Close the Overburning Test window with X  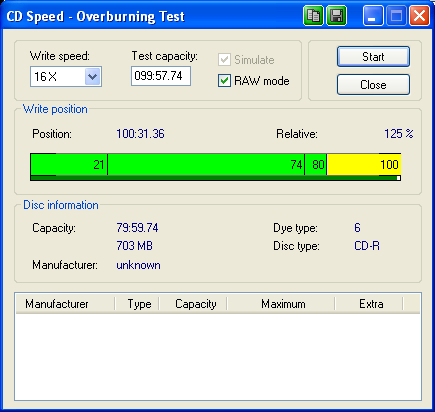point(419,16)
